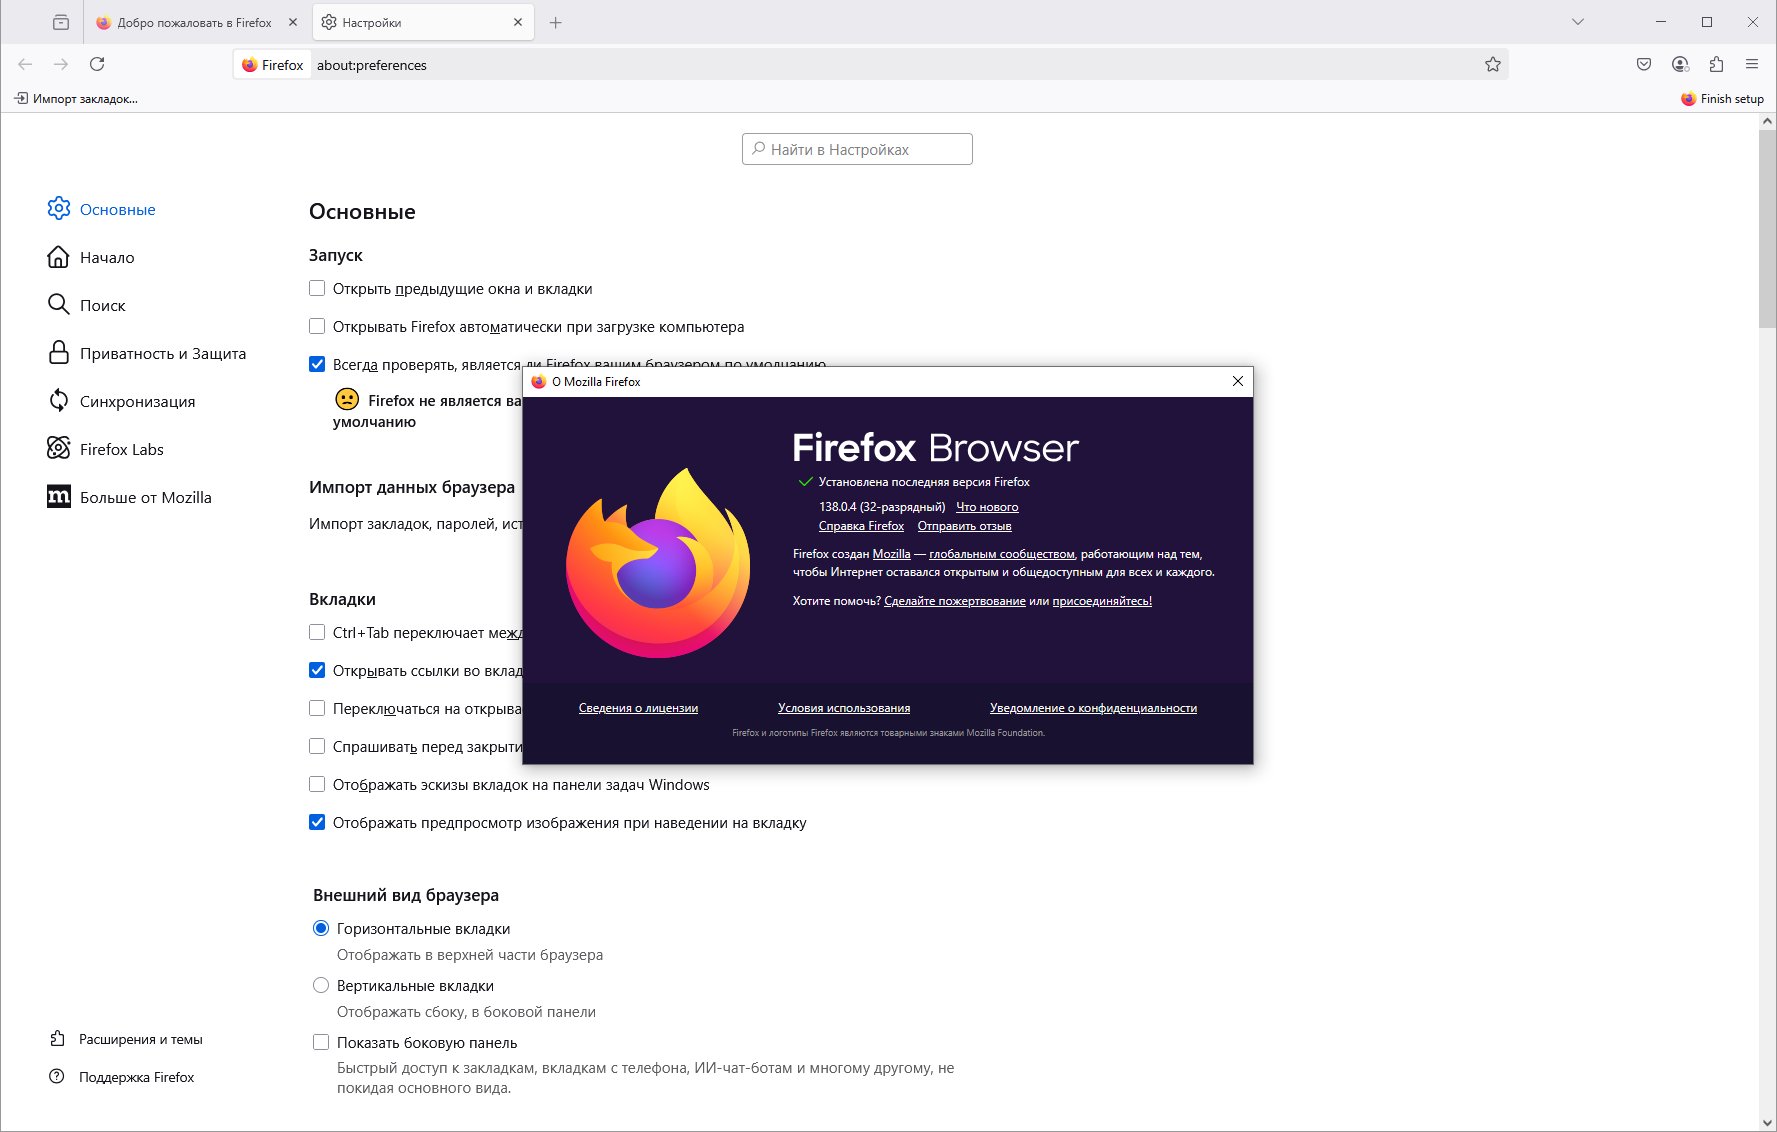Click Сделайте пожертвование link

[955, 601]
